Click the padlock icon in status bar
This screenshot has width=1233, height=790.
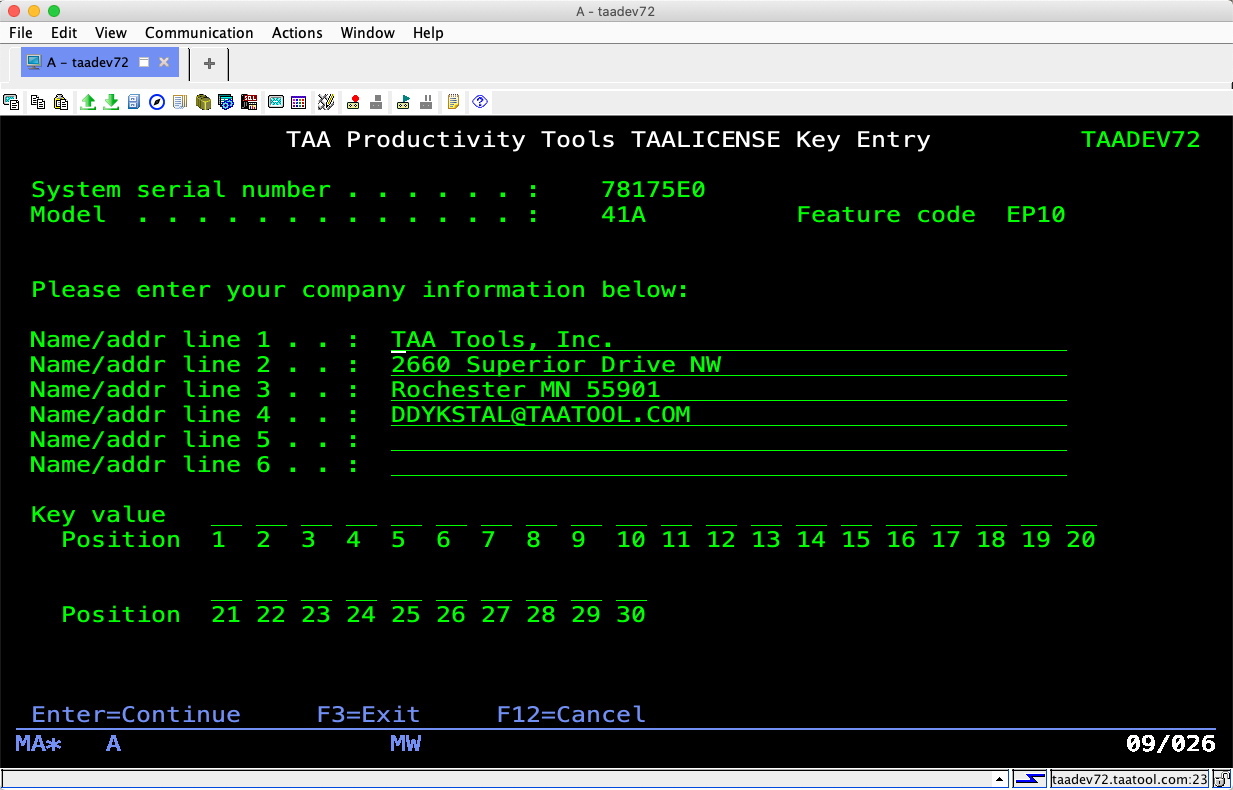[1222, 779]
